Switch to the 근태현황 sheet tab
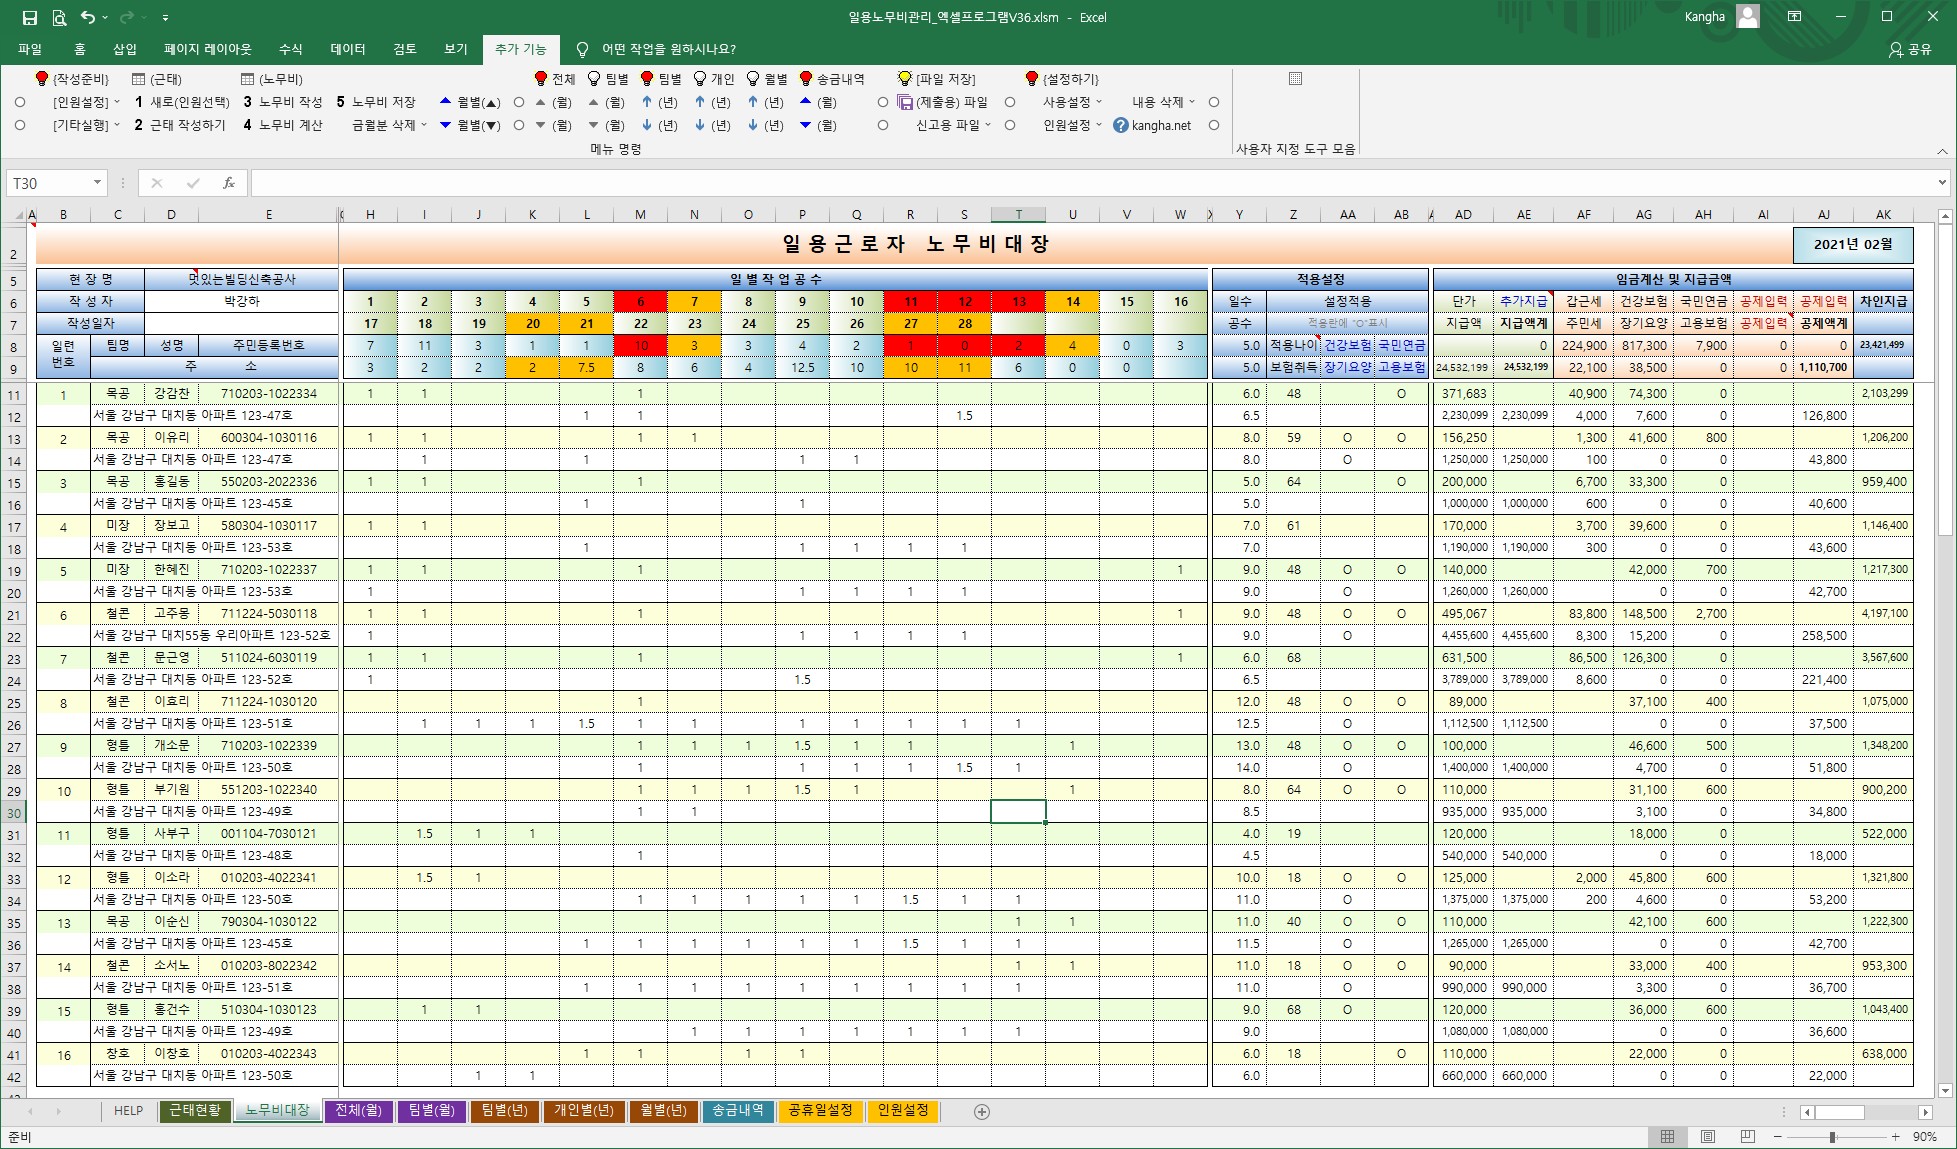Viewport: 1957px width, 1149px height. 195,1111
